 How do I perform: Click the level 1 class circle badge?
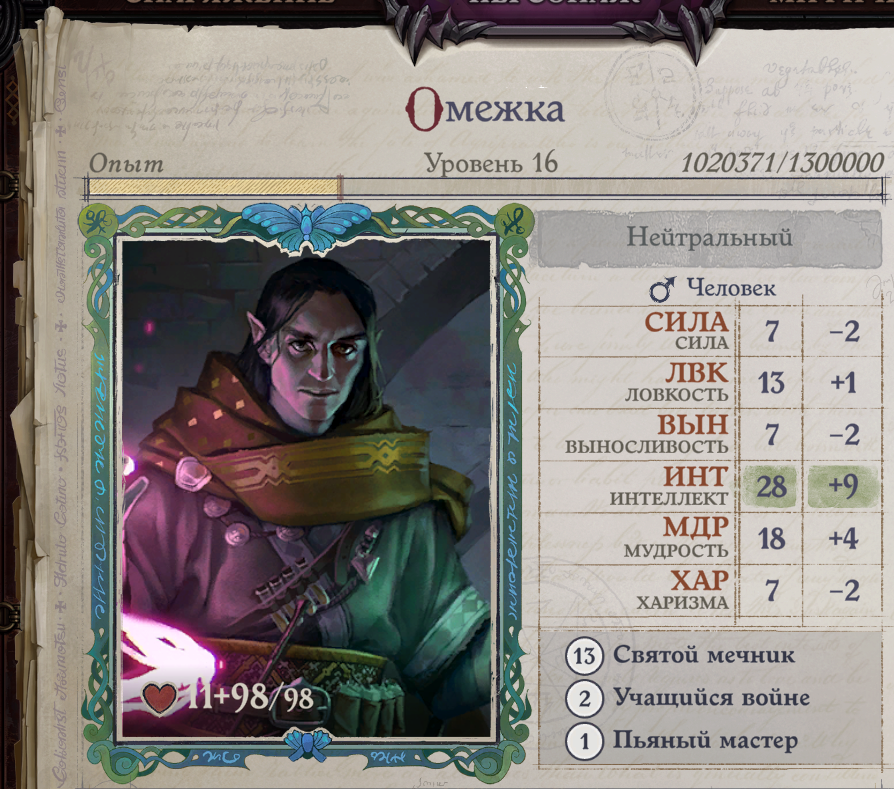click(584, 741)
